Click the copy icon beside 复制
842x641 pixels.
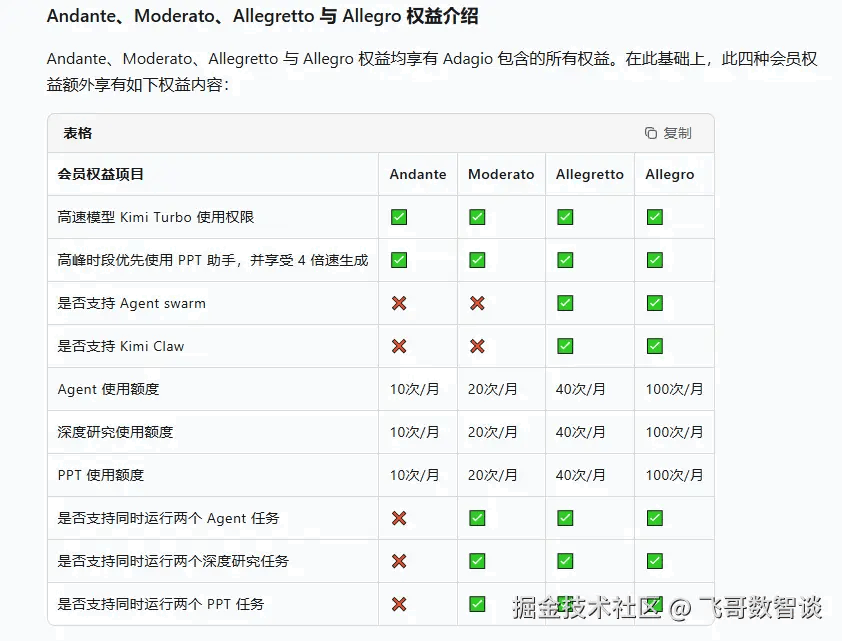tap(651, 133)
